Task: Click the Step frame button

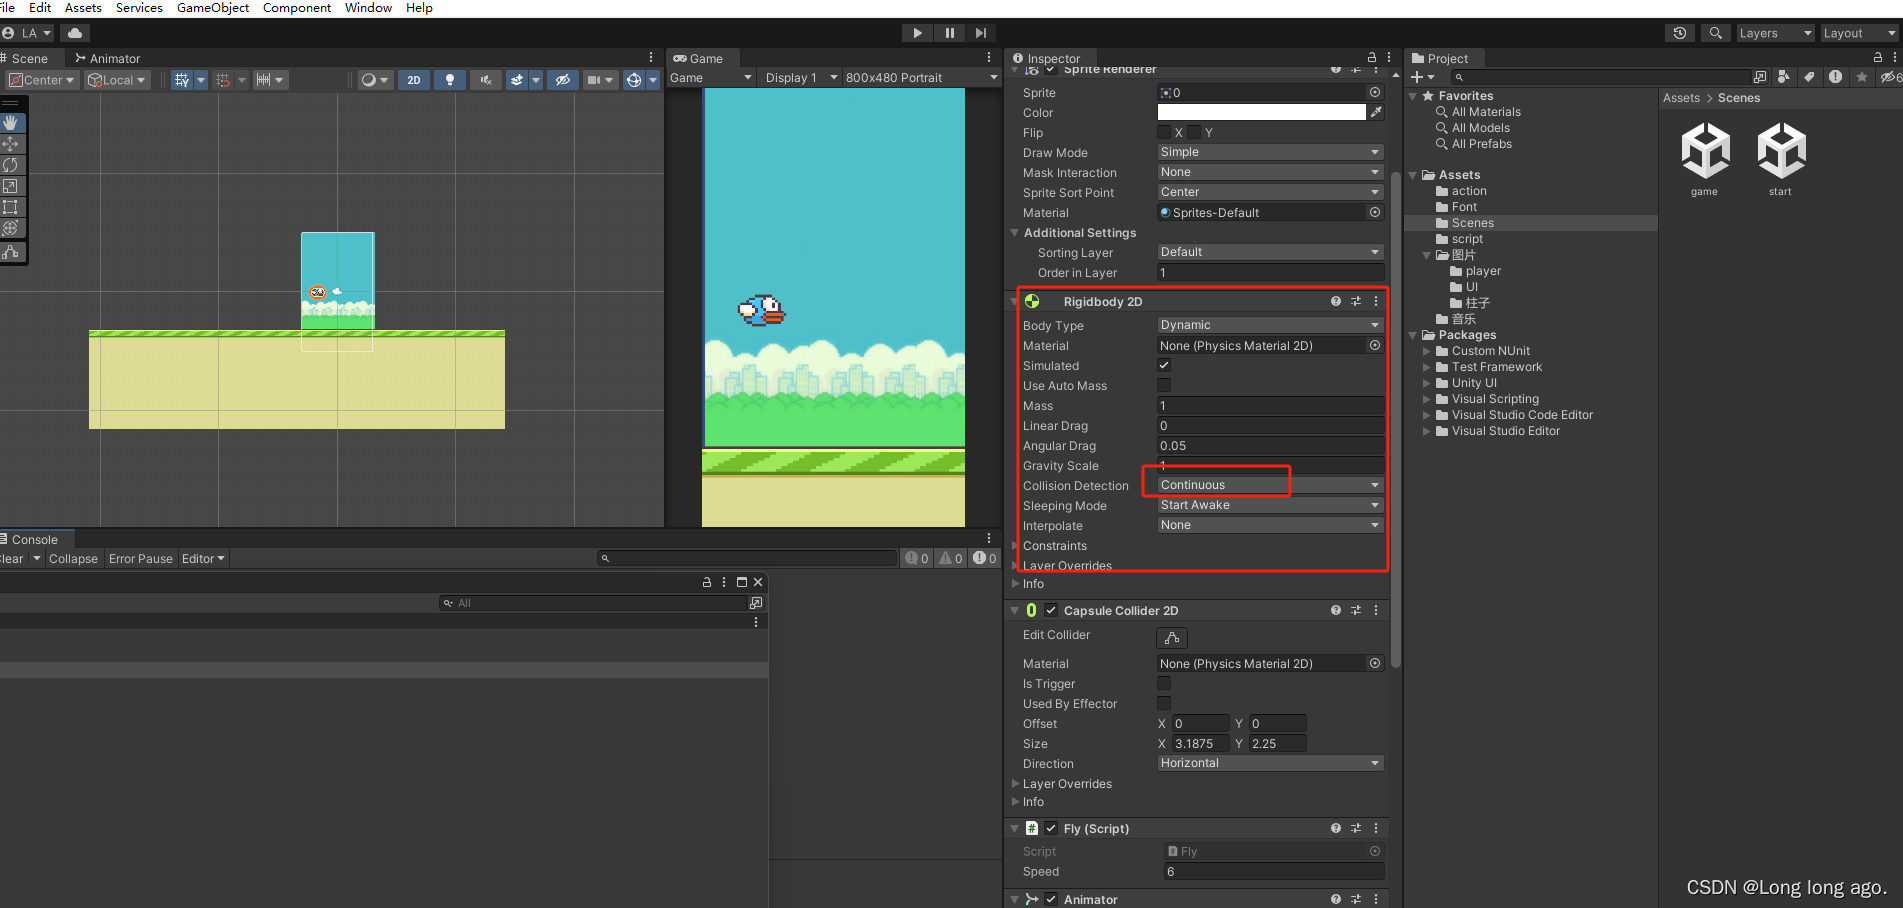Action: tap(981, 33)
